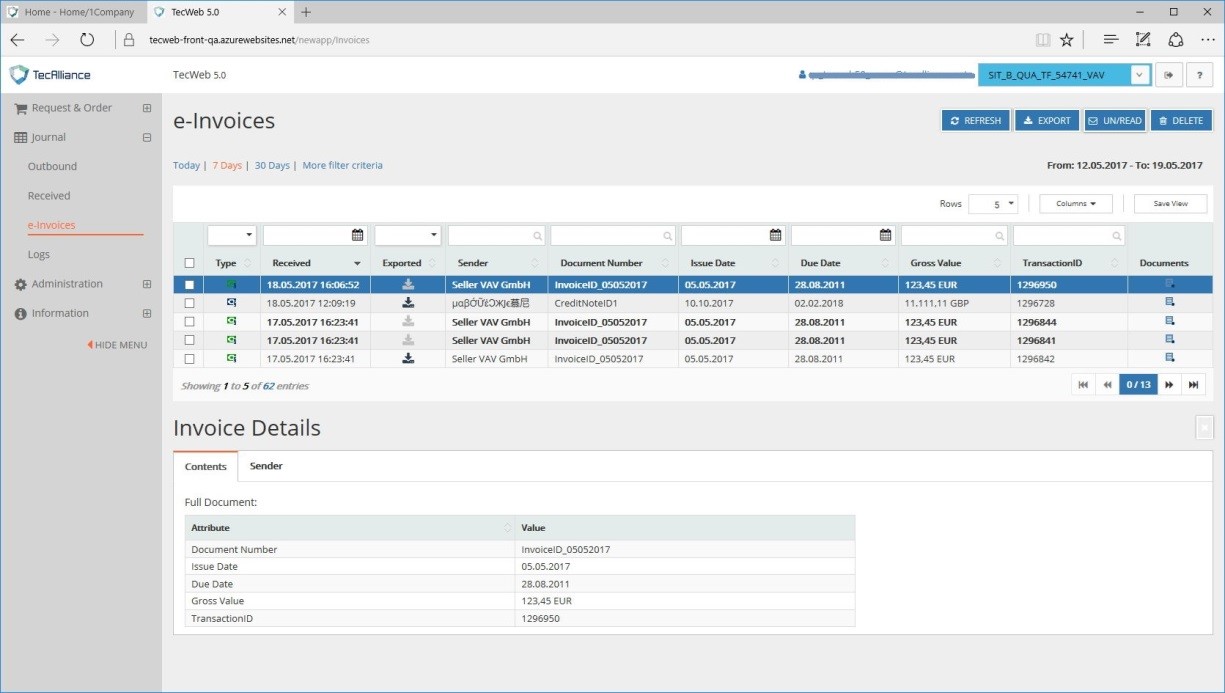
Task: Click export icon in CreditNoteID1 row
Action: 408,303
